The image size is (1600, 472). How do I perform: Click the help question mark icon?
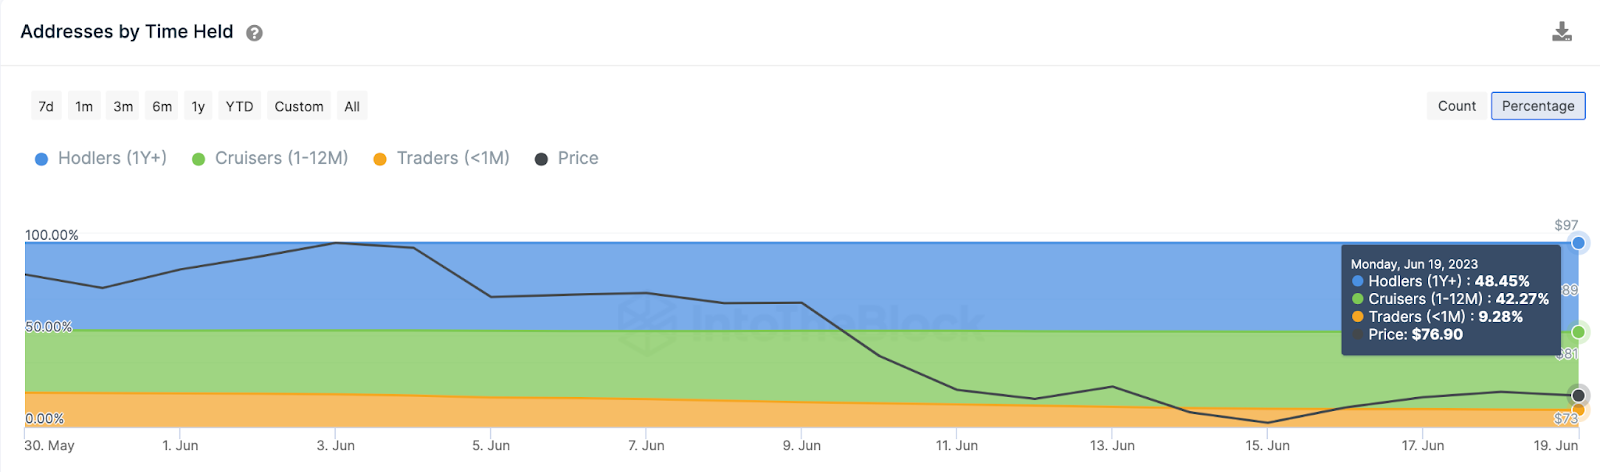[255, 33]
